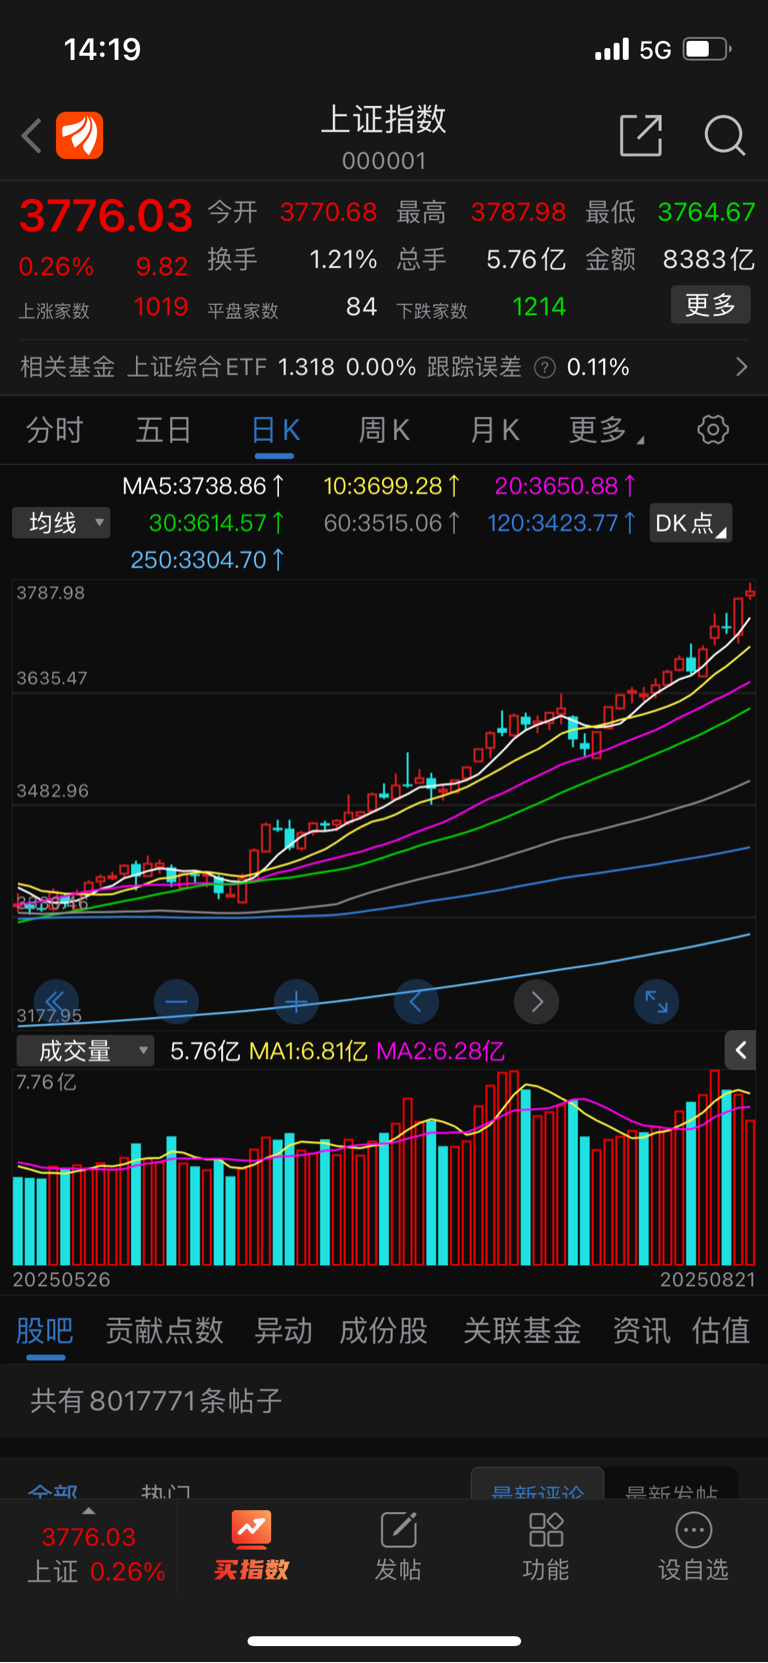768x1663 pixels.
Task: Move chart left with left arrow circle
Action: click(416, 1001)
